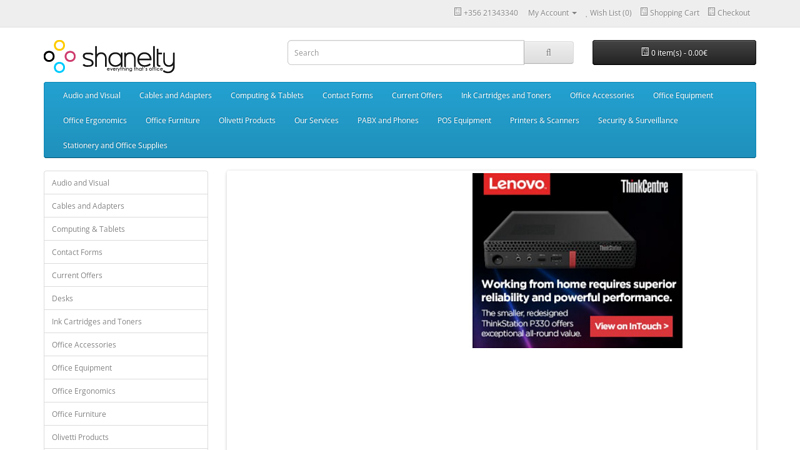The height and width of the screenshot is (450, 800).
Task: Select Computing & Tablets in sidebar list
Action: coord(126,229)
